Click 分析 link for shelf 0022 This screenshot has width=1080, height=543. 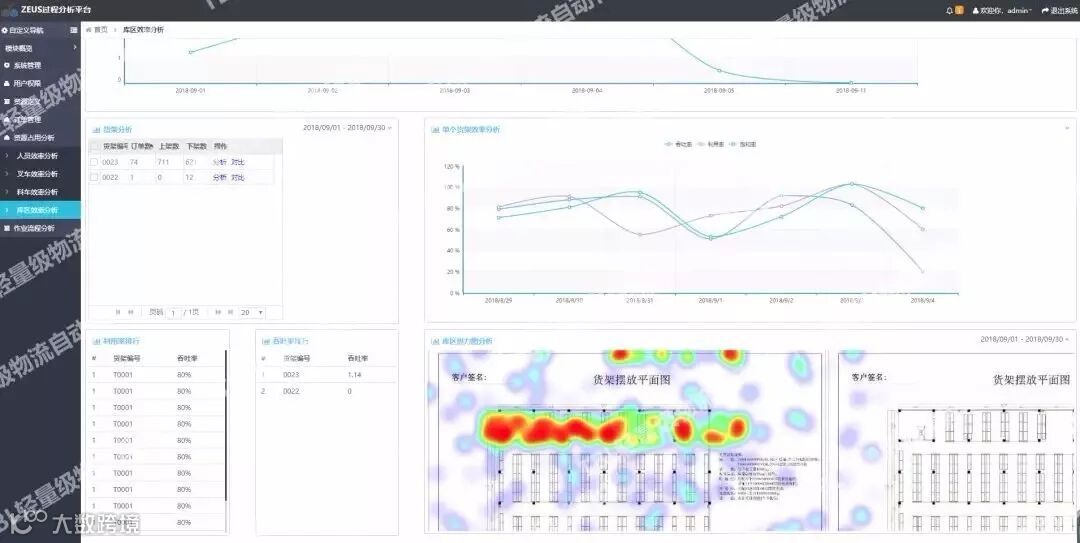[x=219, y=177]
